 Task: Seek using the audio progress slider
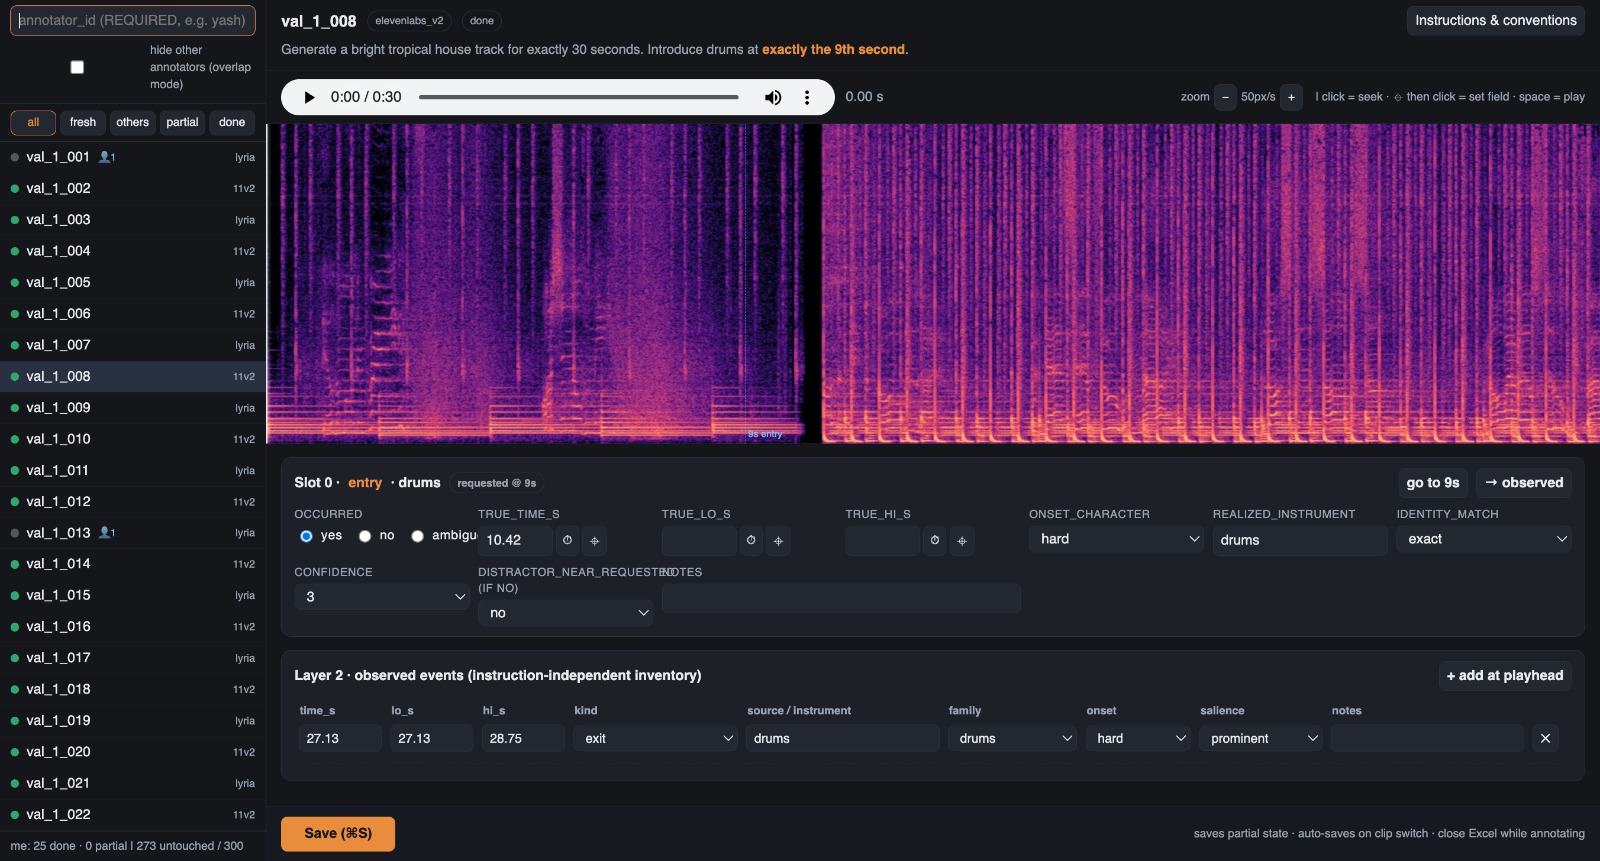pos(579,97)
